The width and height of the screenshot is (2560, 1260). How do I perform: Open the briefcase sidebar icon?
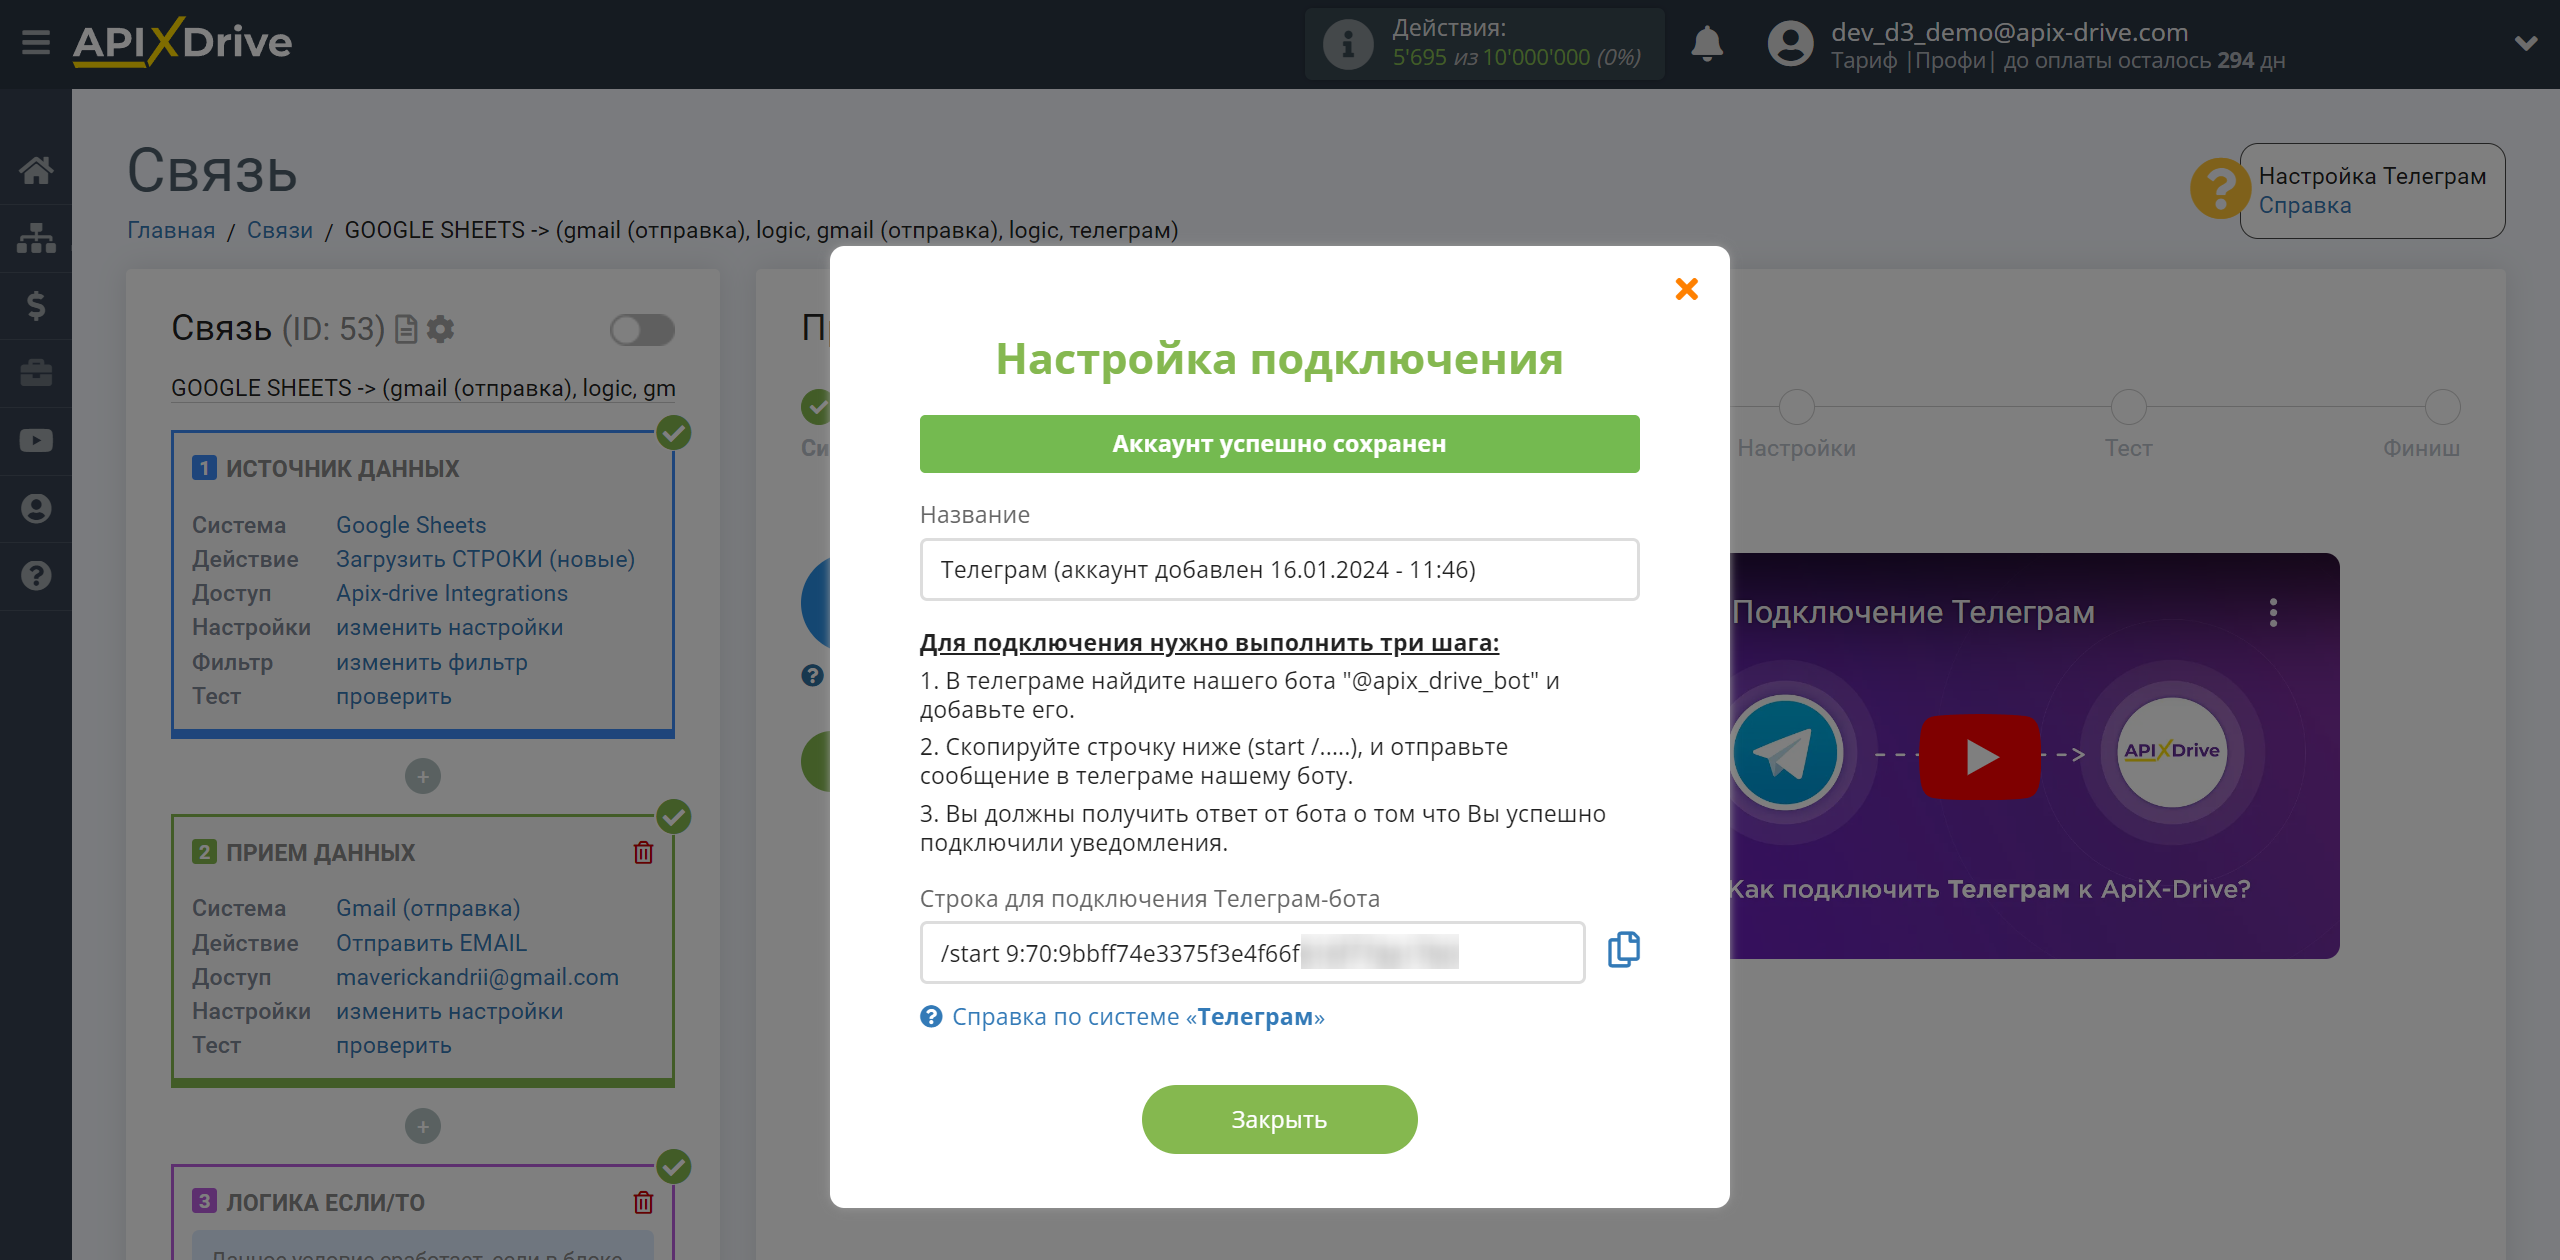(x=36, y=373)
